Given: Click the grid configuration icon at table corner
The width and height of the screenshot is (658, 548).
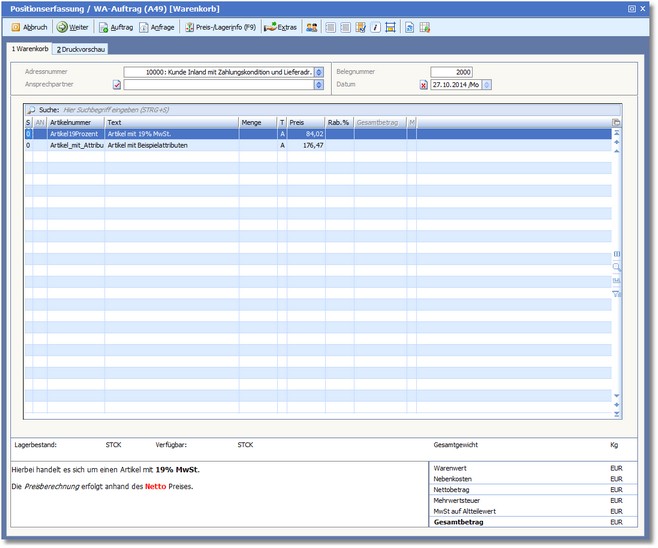Looking at the screenshot, I should tap(616, 122).
